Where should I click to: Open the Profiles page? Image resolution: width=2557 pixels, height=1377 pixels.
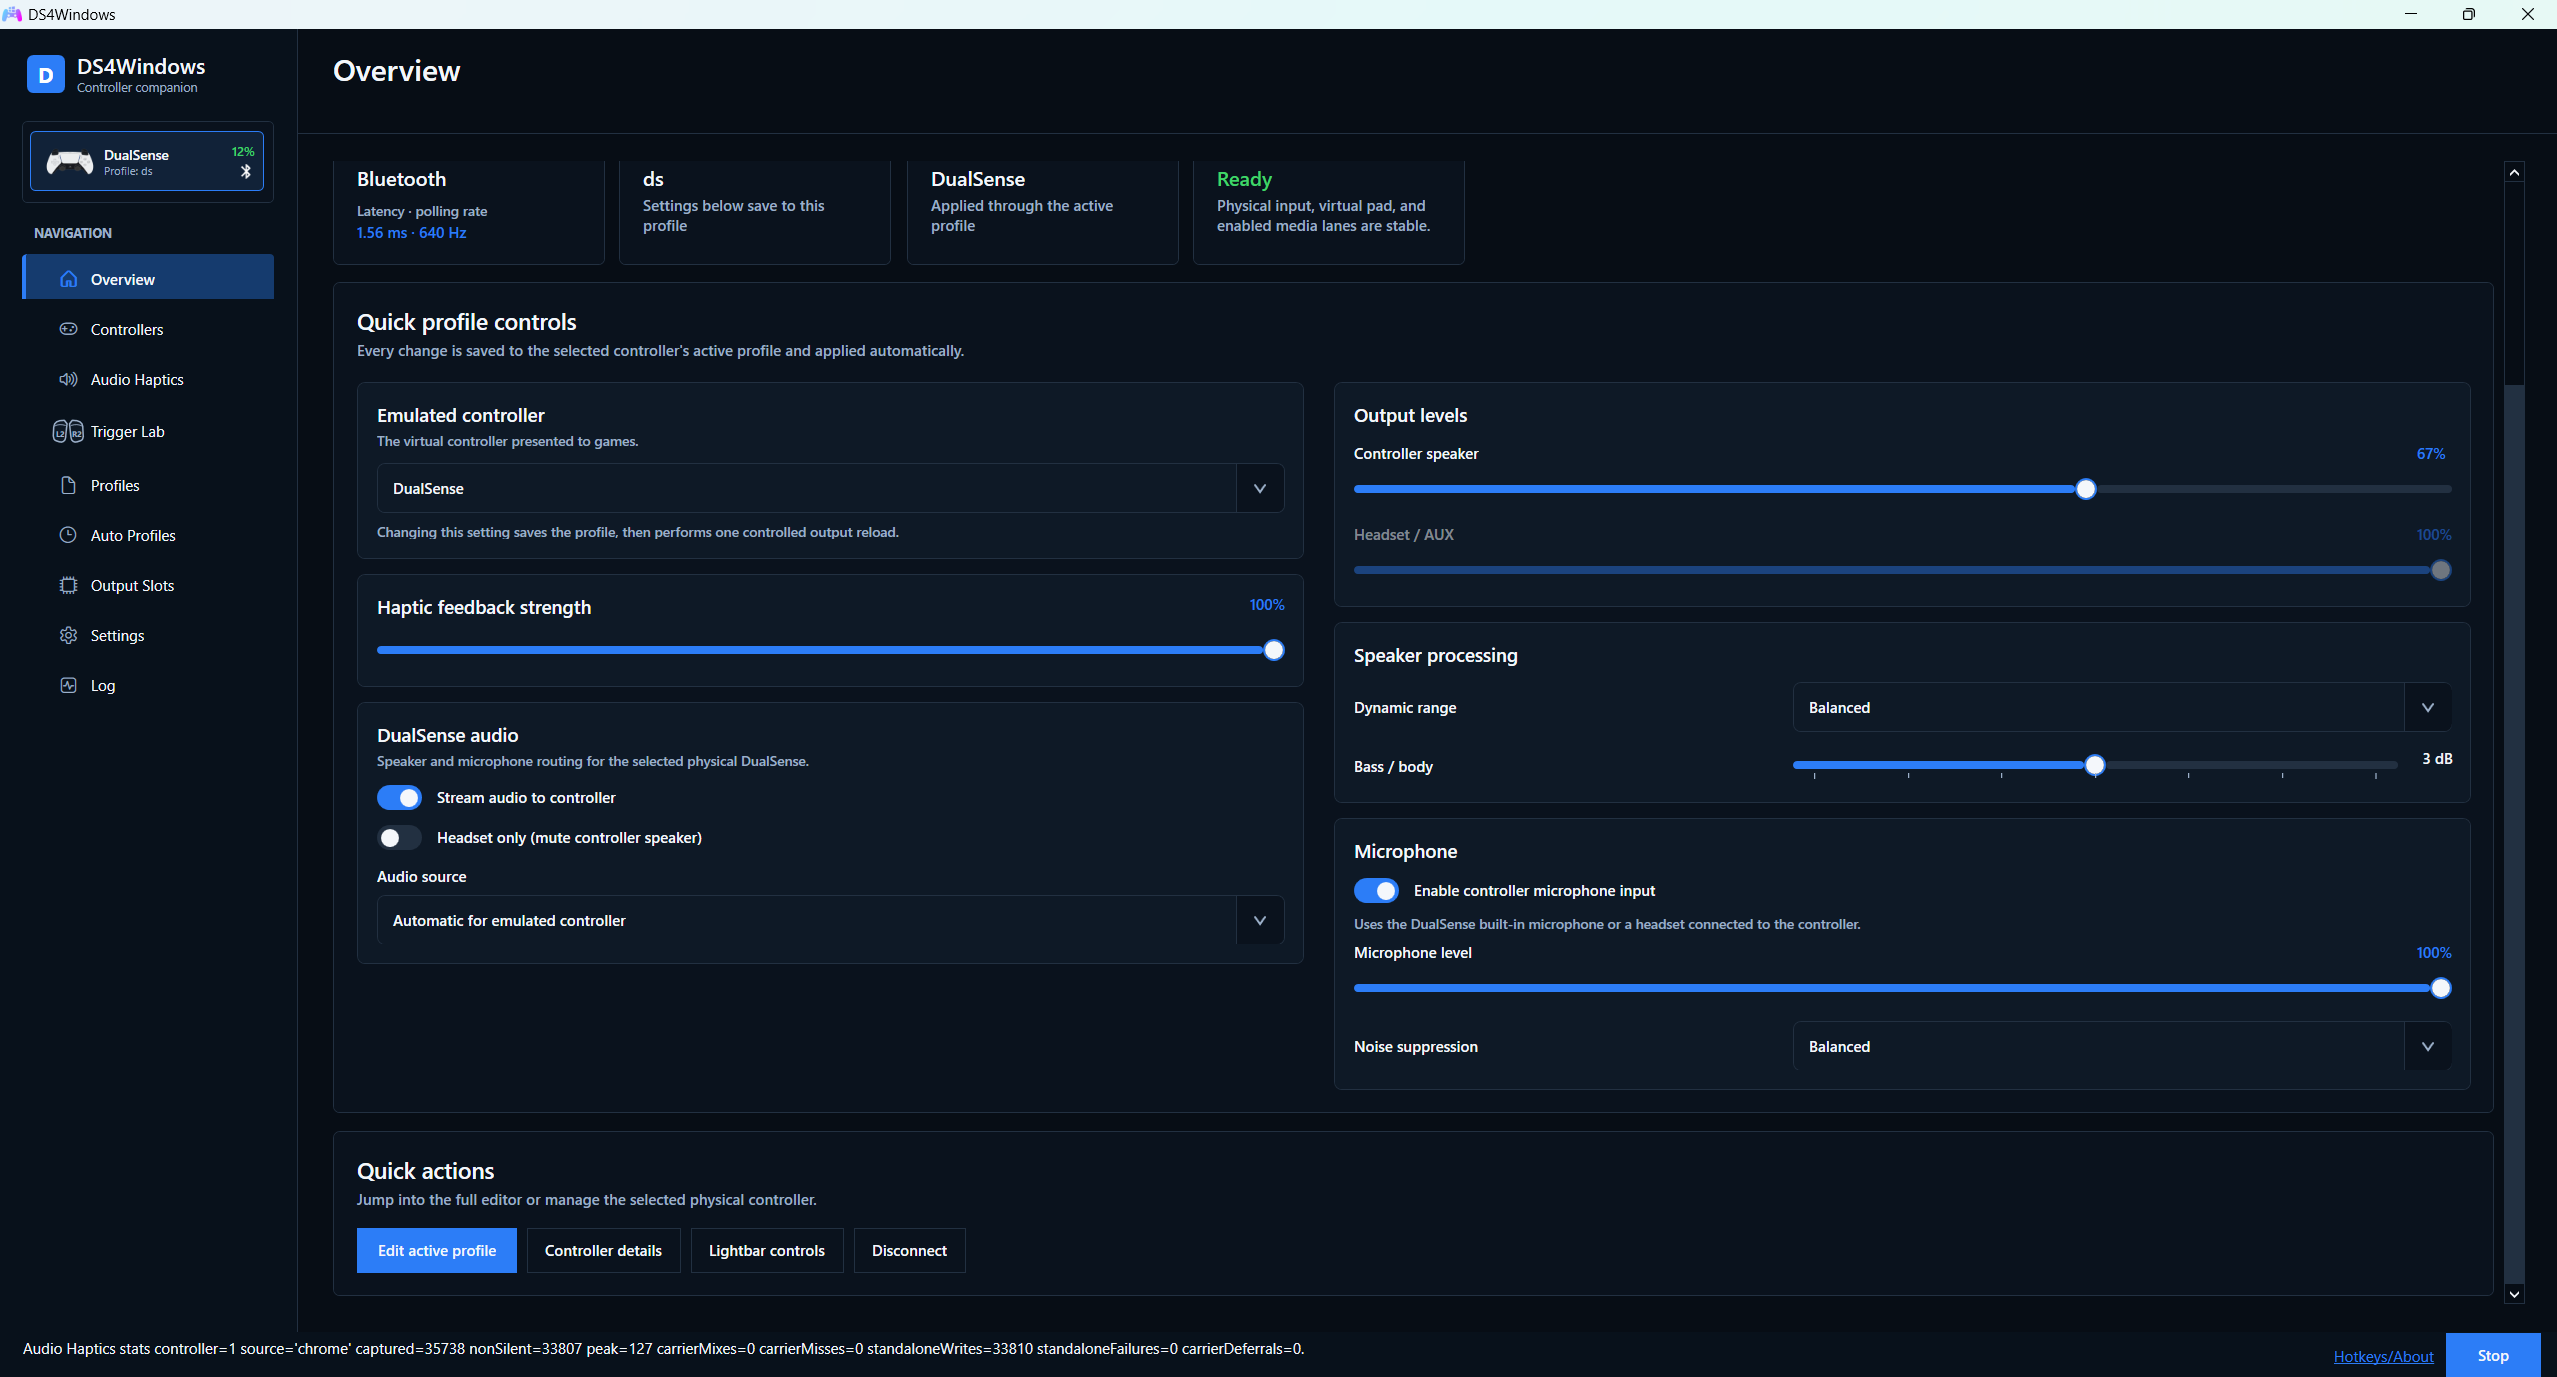point(148,486)
